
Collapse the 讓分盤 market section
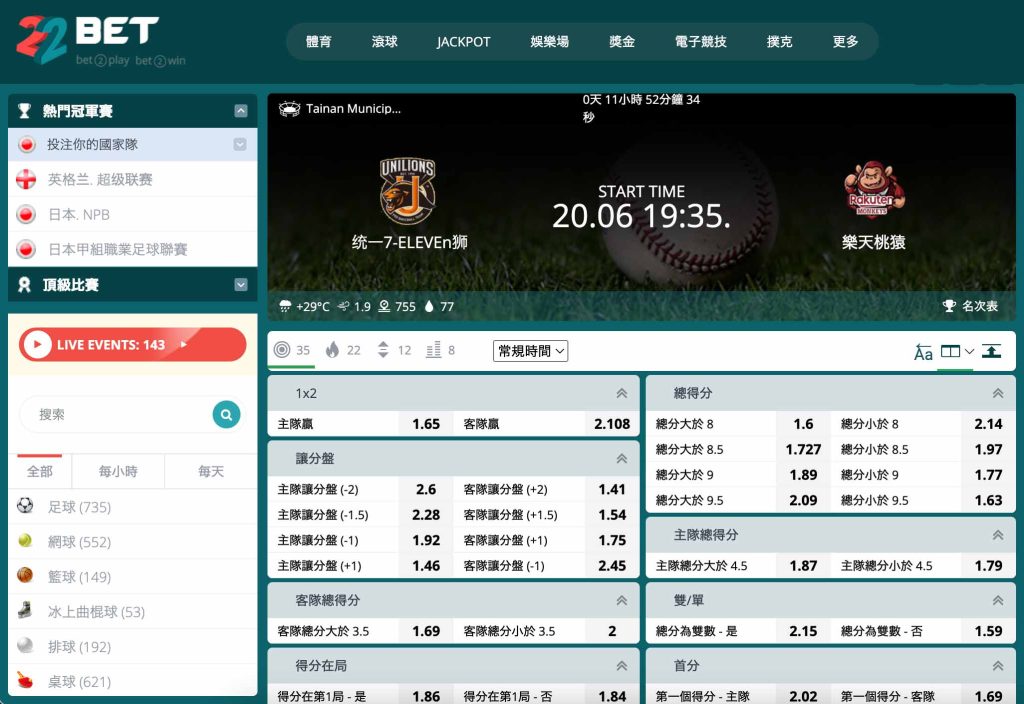click(622, 458)
